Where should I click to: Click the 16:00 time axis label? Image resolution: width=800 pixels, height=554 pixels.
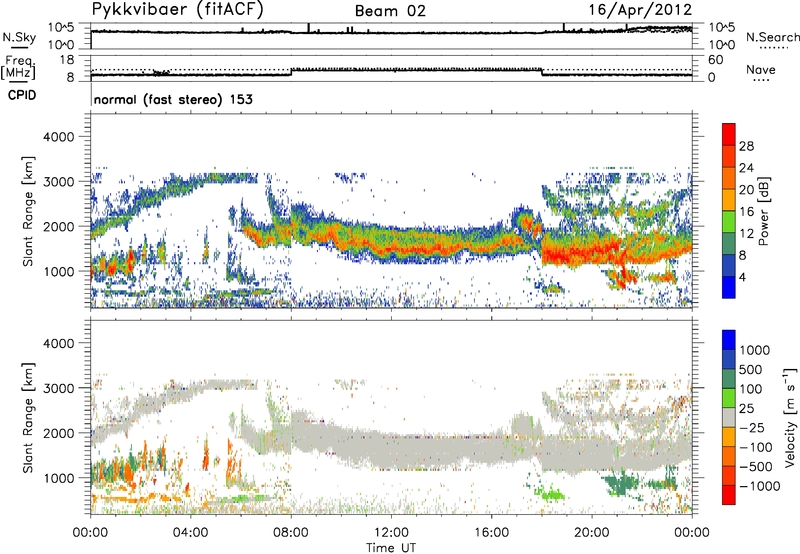point(491,533)
